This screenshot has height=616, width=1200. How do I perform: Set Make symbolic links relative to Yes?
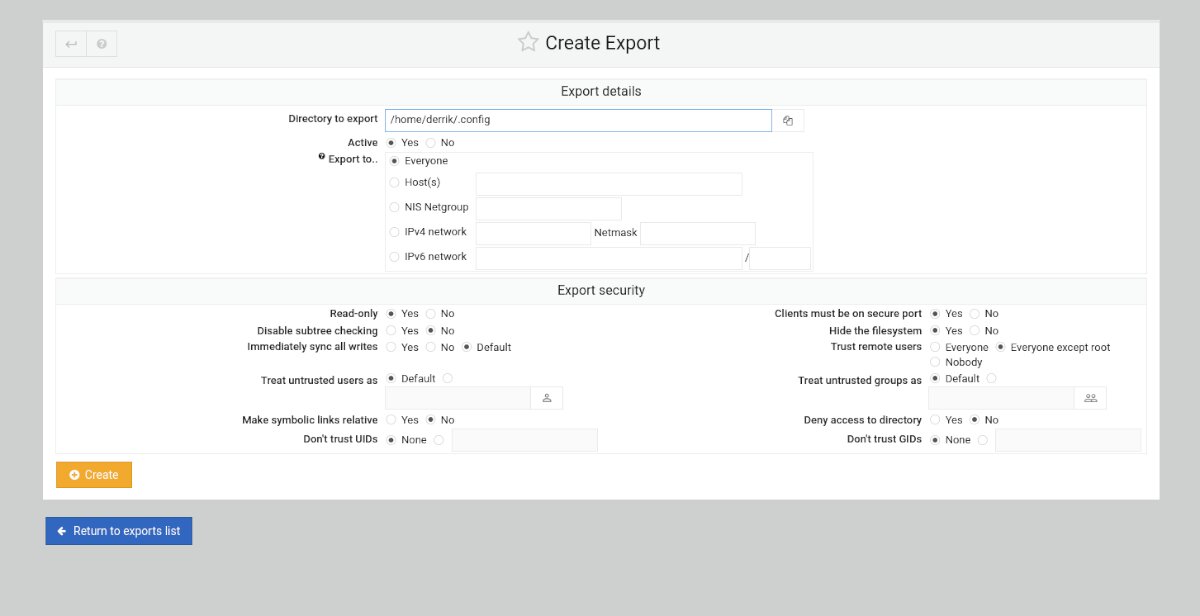(391, 420)
